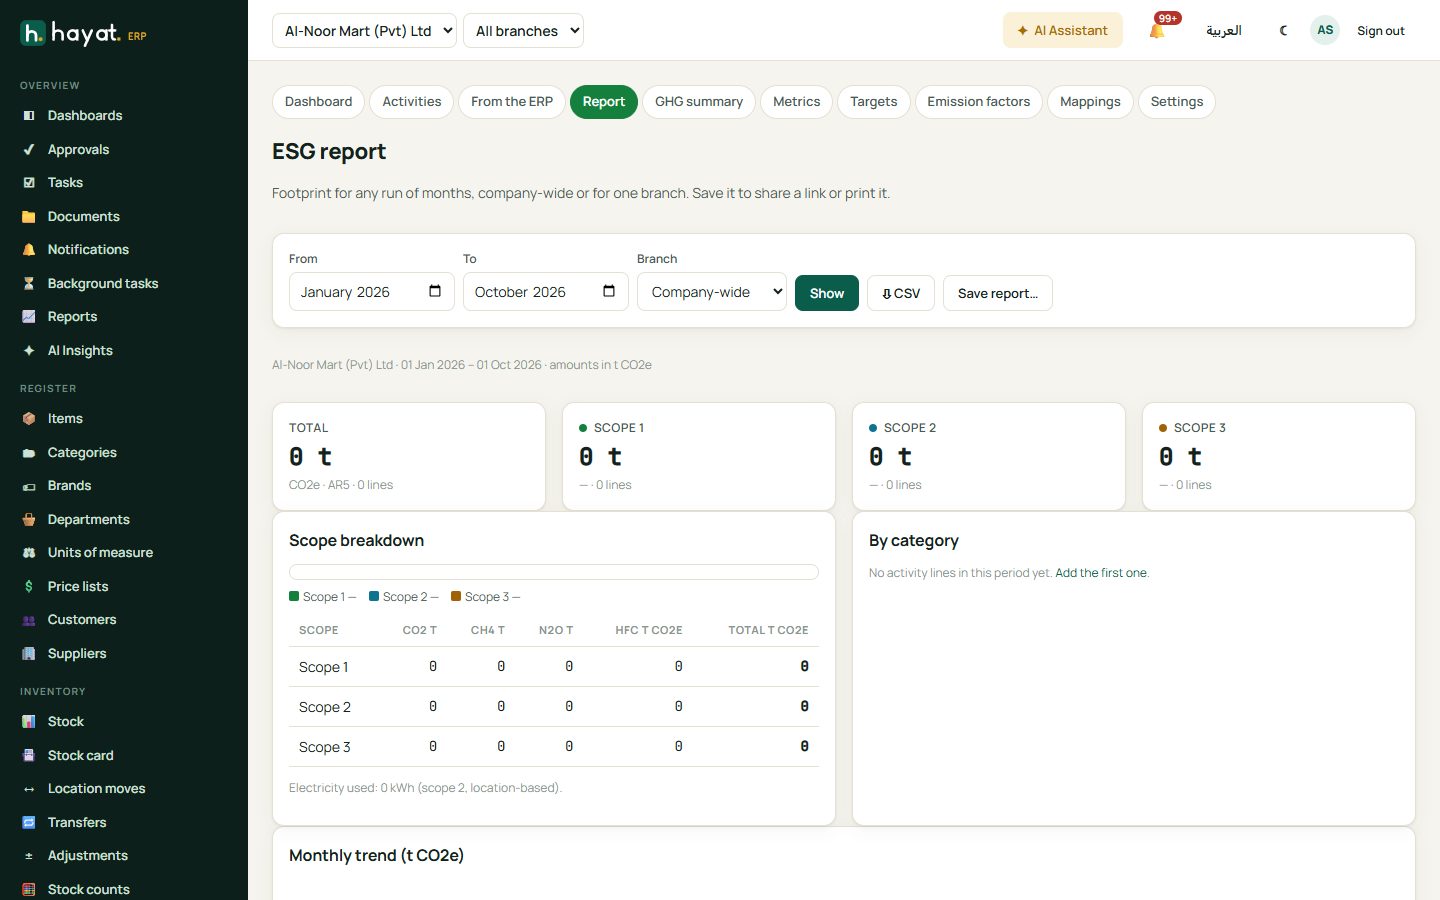Open the From date calendar picker
This screenshot has width=1440, height=900.
click(x=435, y=292)
